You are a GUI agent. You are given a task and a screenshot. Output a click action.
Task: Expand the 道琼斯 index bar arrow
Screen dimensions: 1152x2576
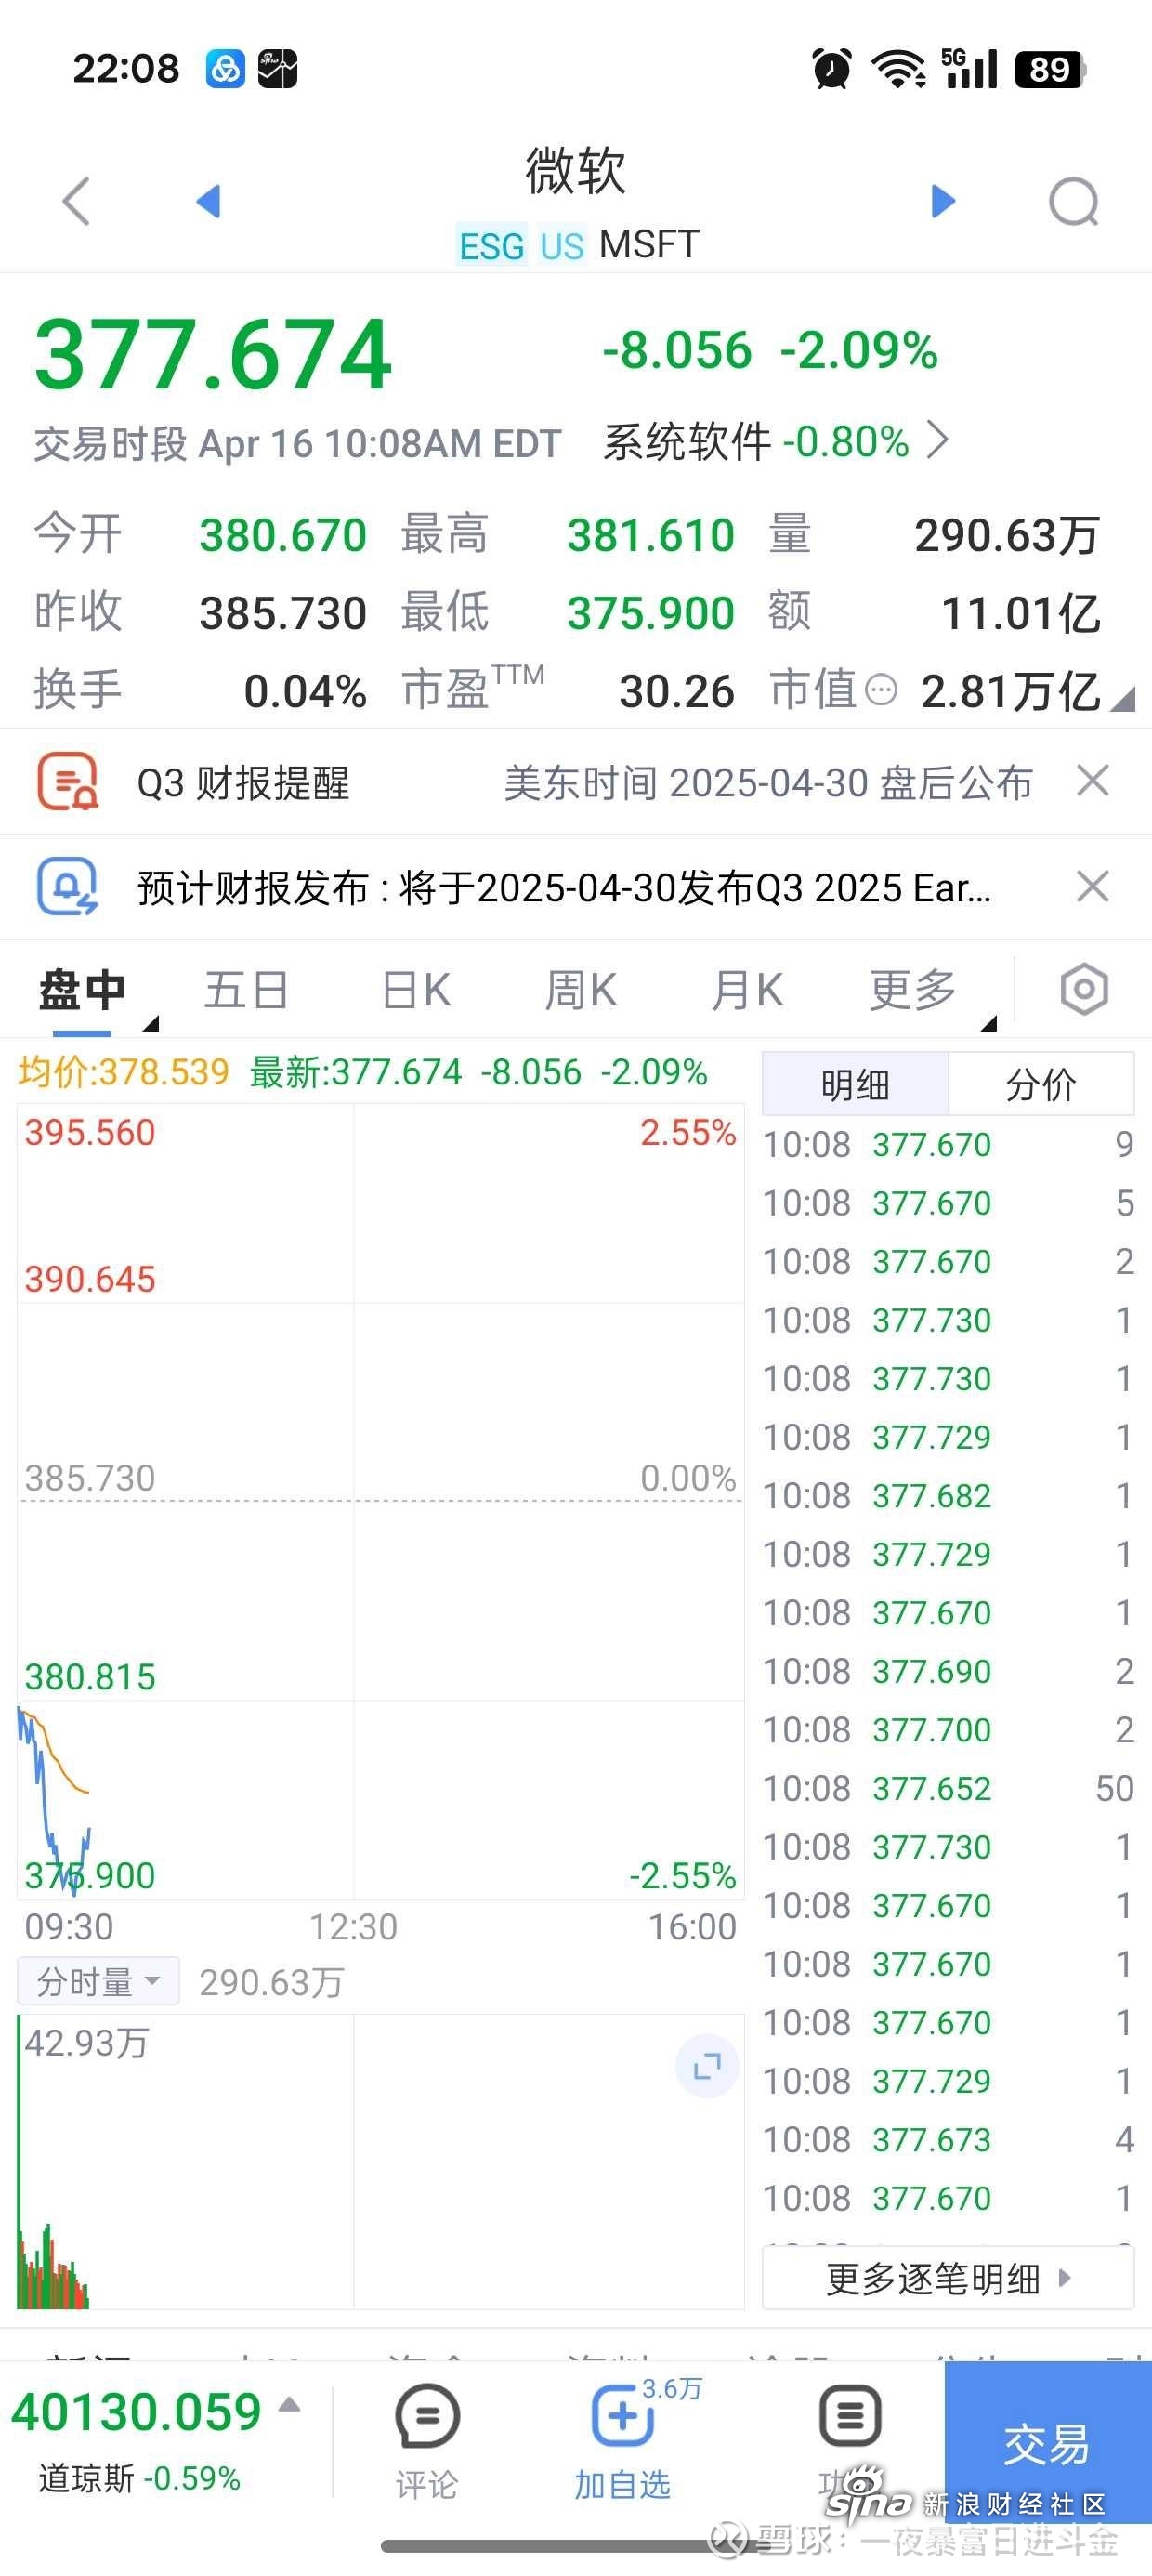pyautogui.click(x=289, y=2405)
